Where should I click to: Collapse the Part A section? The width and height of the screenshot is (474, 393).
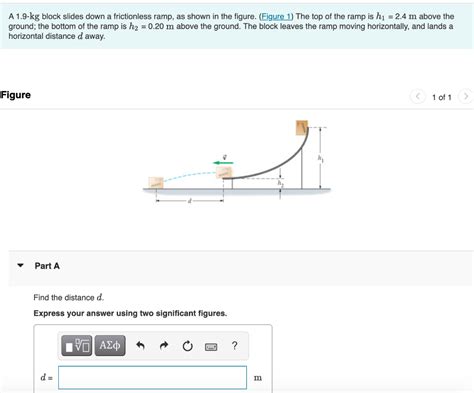[21, 266]
